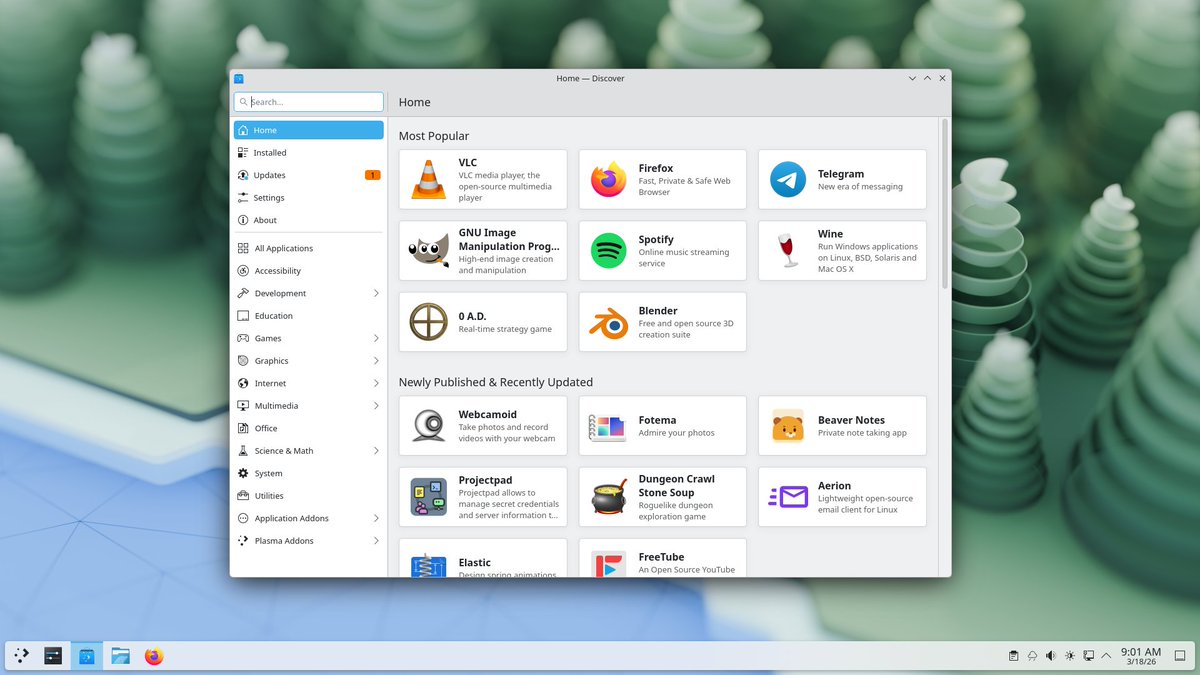Expand the Internet category arrow
Screen dimensions: 1200x675
pos(376,383)
